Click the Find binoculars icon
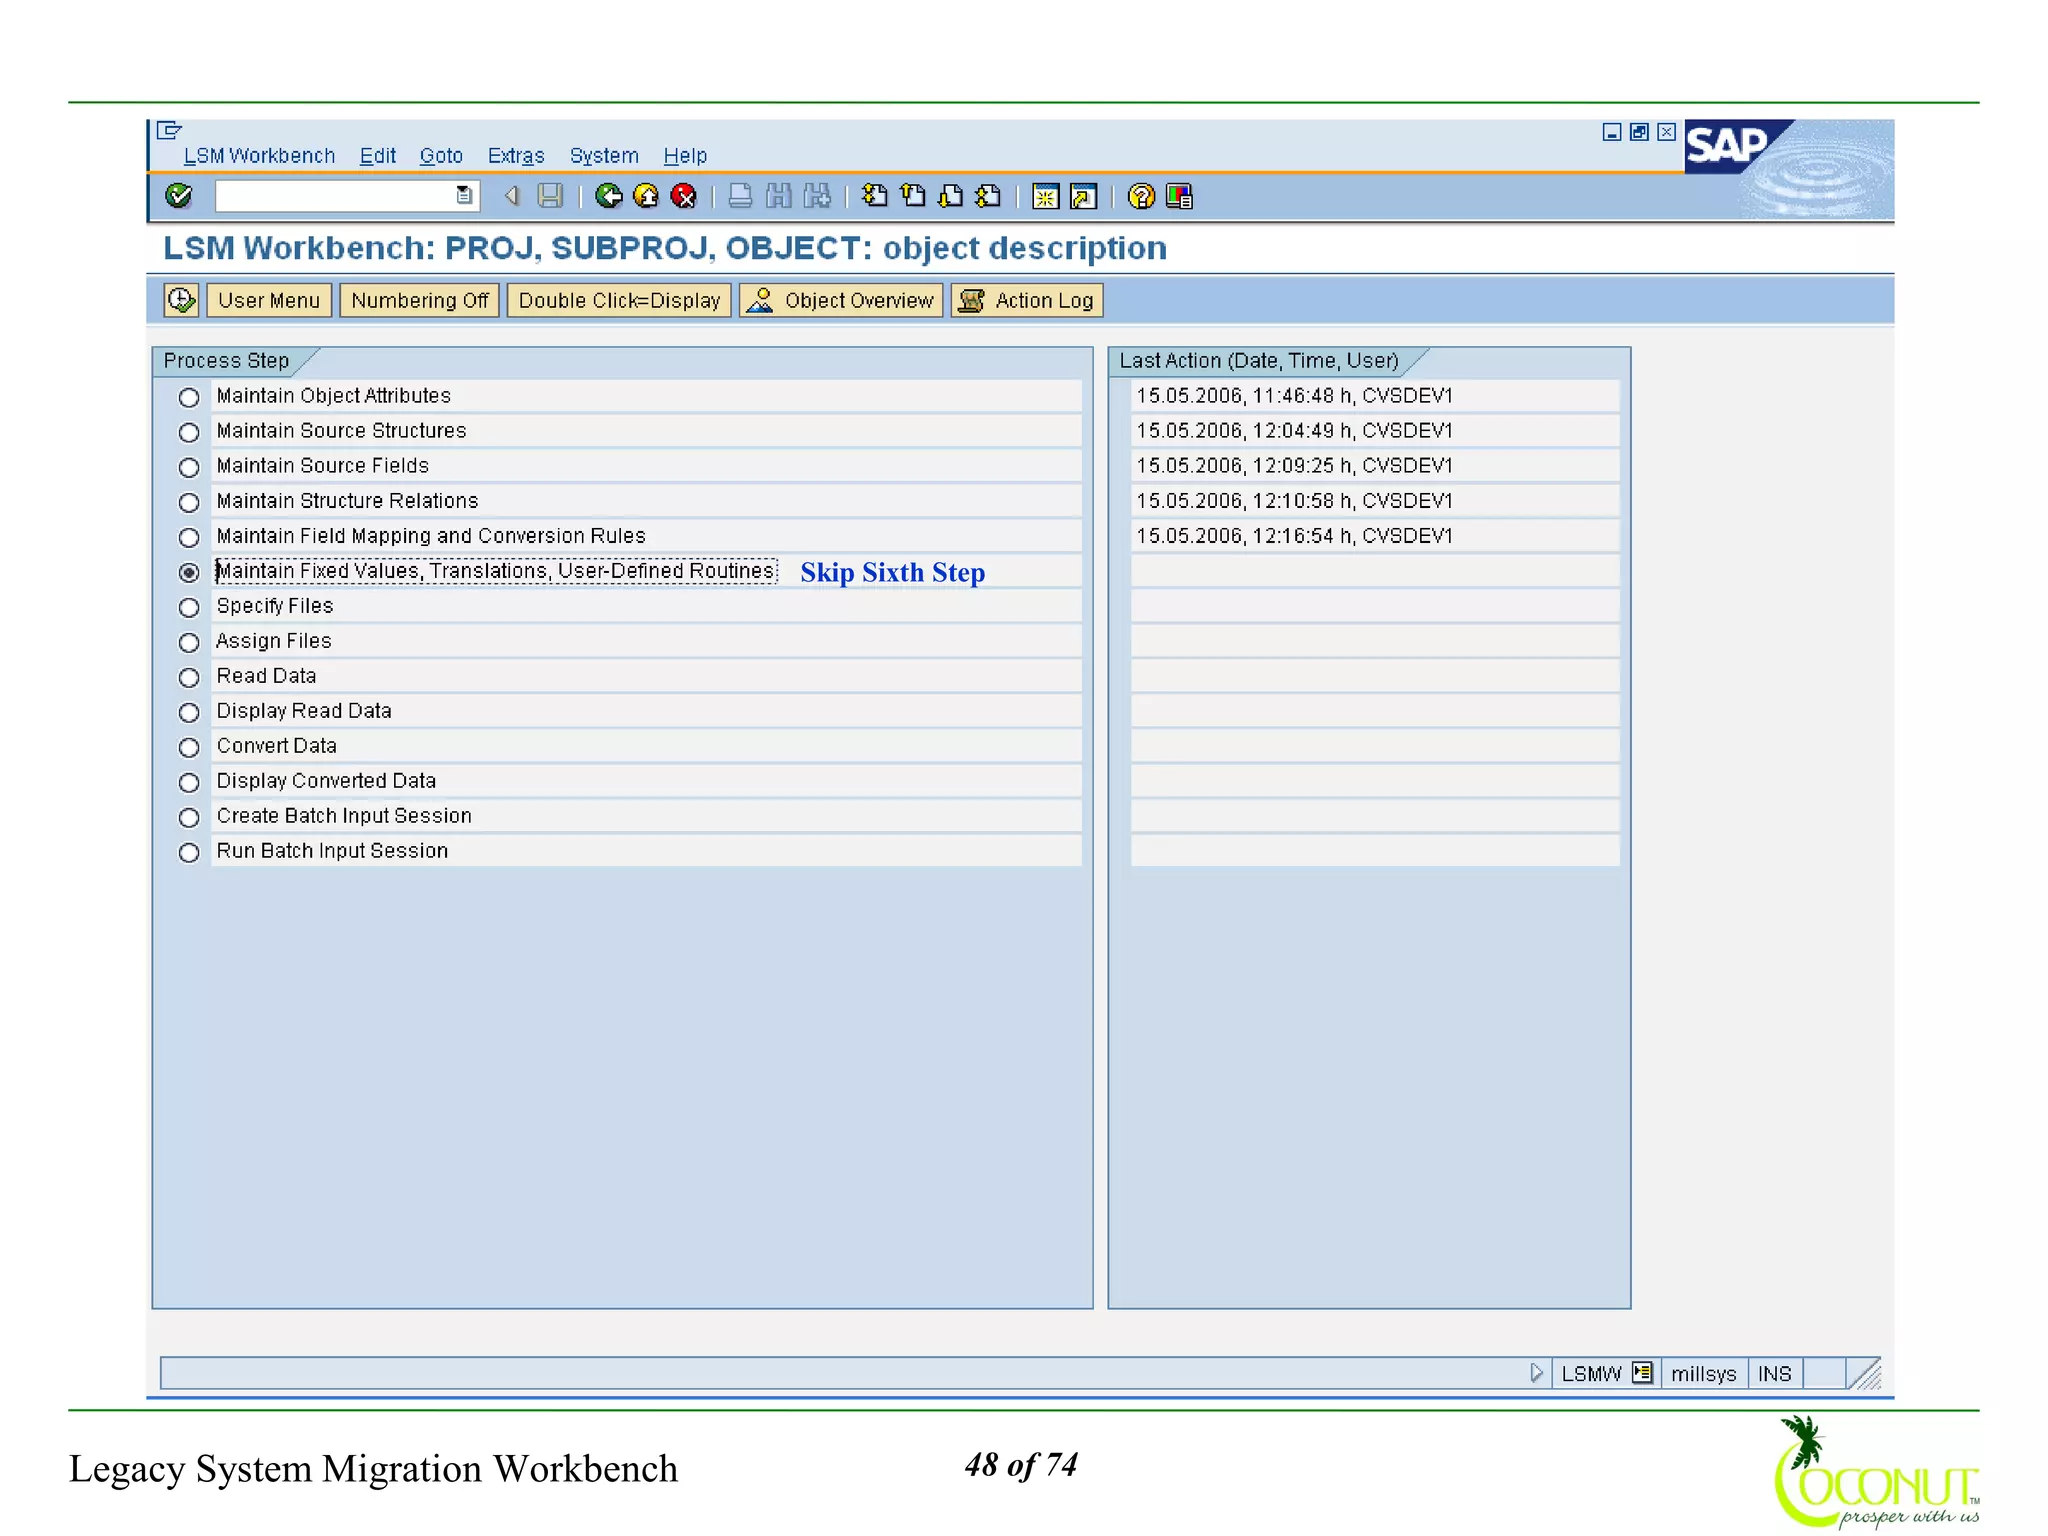 779,196
